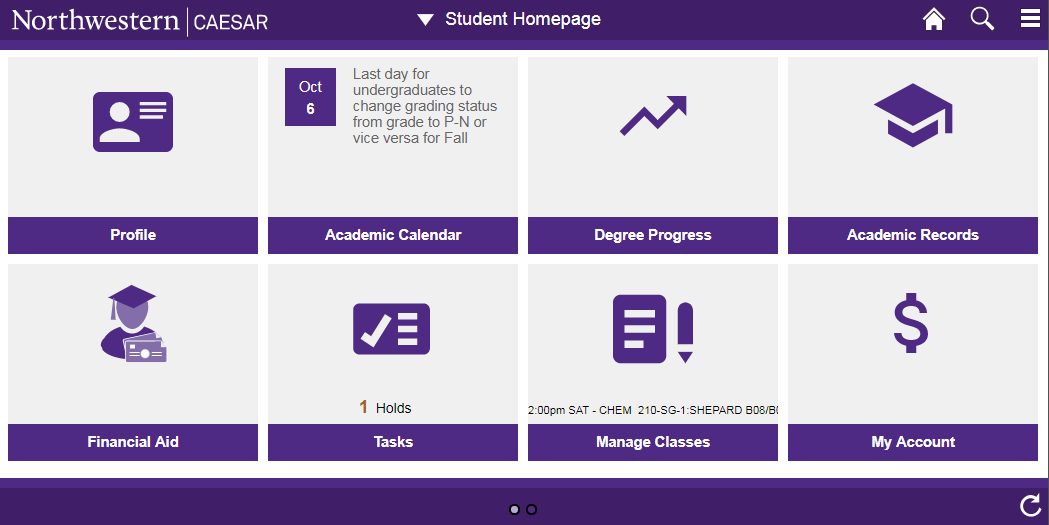Open the Academic Records graduation cap icon
The height and width of the screenshot is (525, 1049).
(x=913, y=115)
